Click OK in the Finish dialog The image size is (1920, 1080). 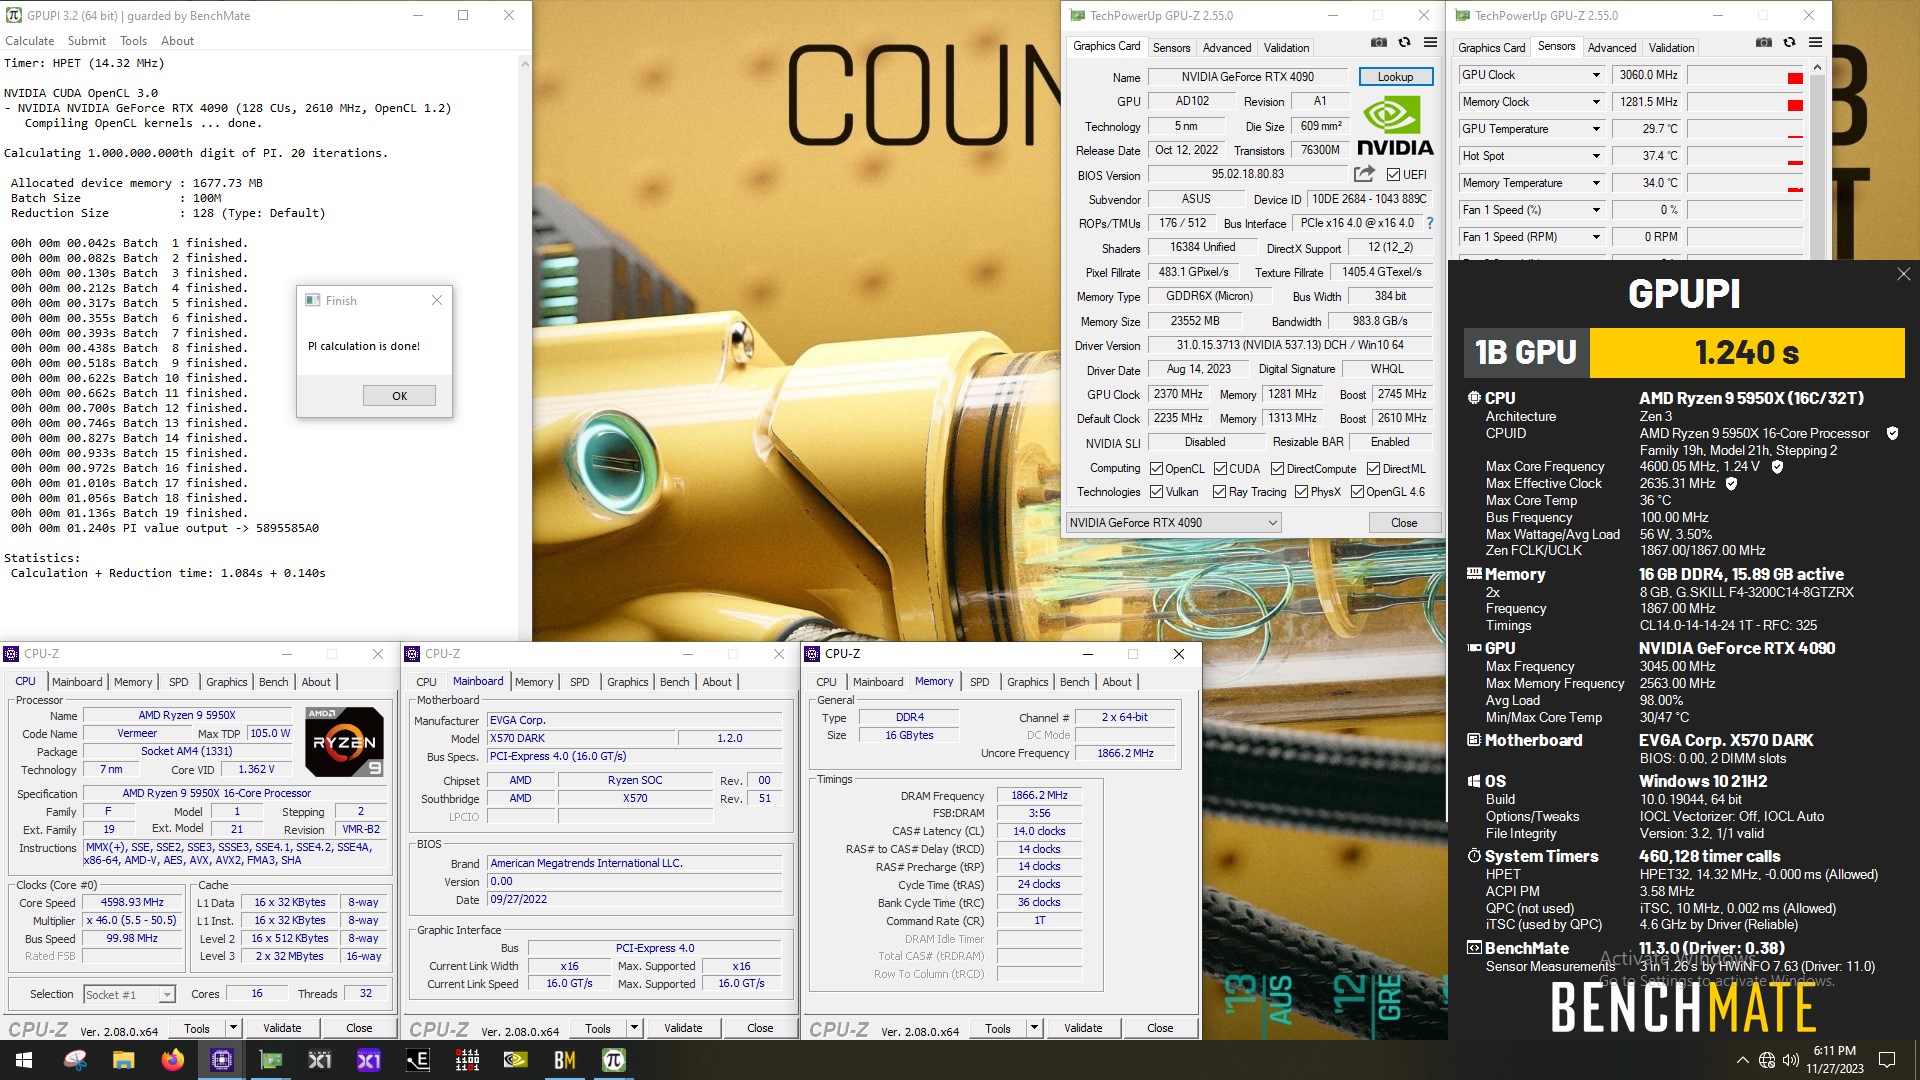[x=399, y=396]
